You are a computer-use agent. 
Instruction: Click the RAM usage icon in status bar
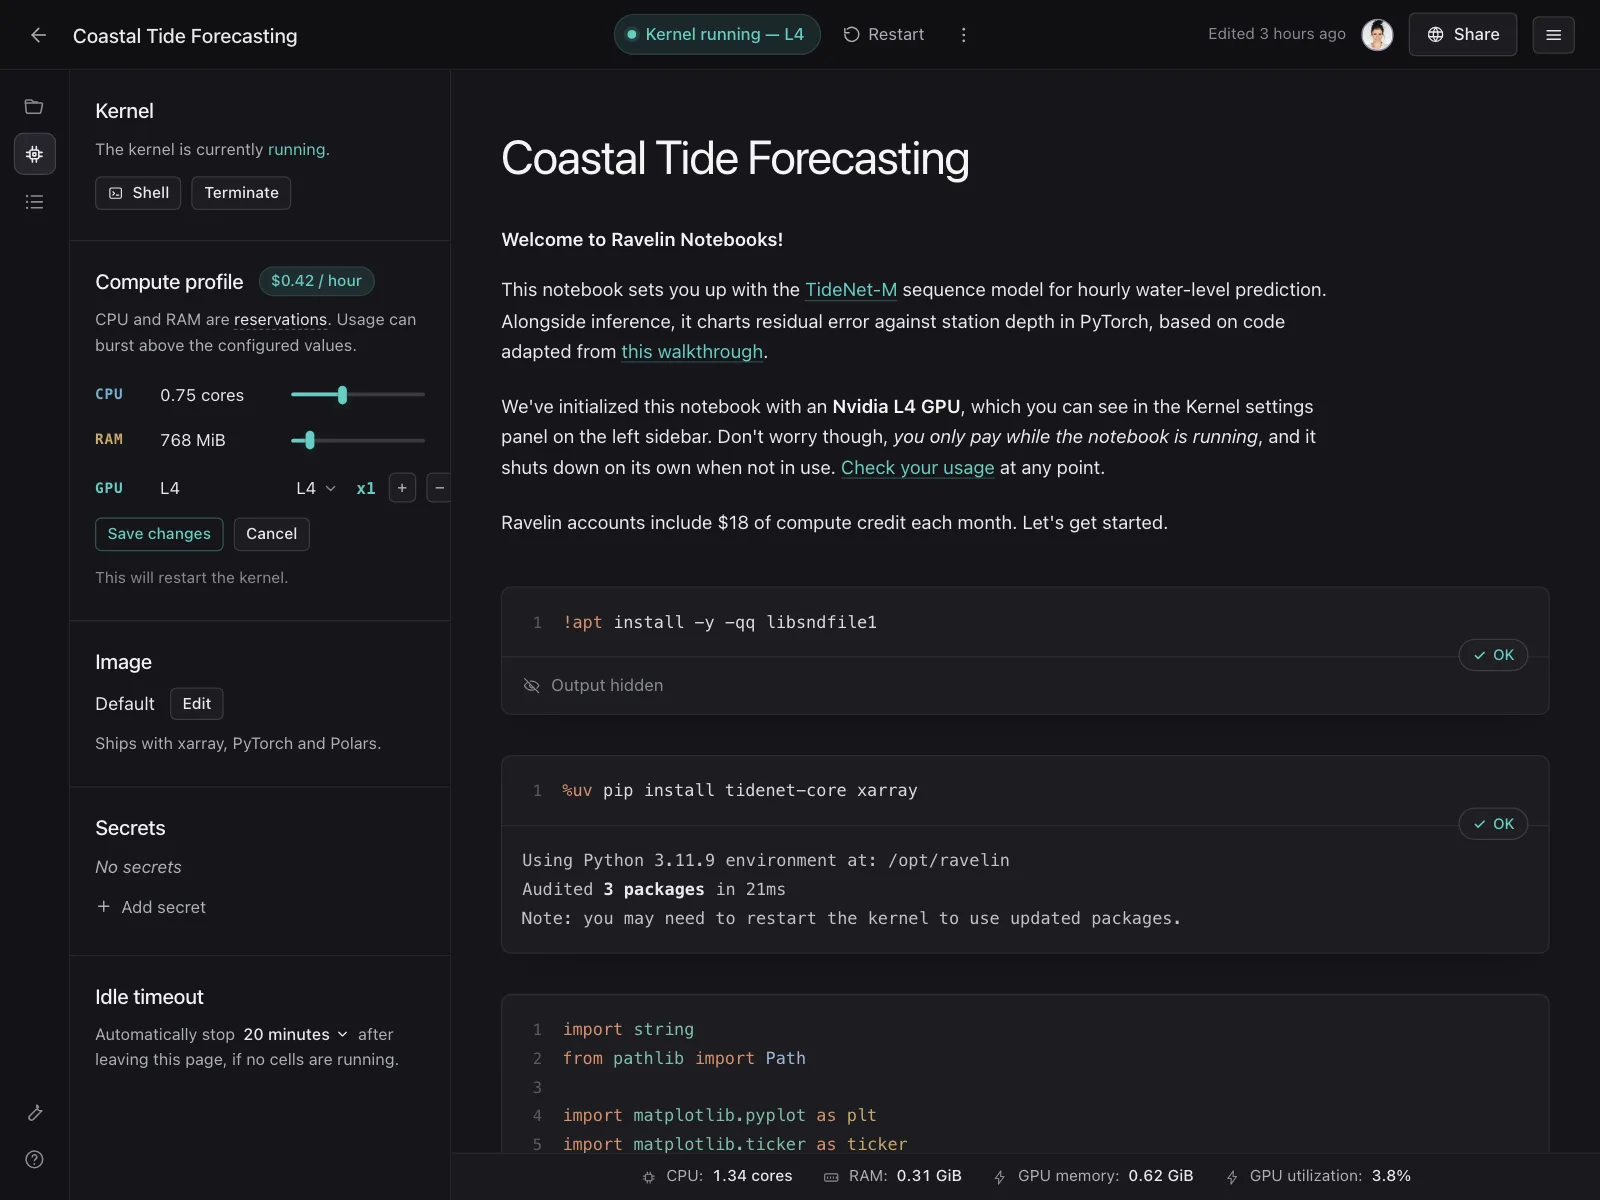coord(831,1177)
